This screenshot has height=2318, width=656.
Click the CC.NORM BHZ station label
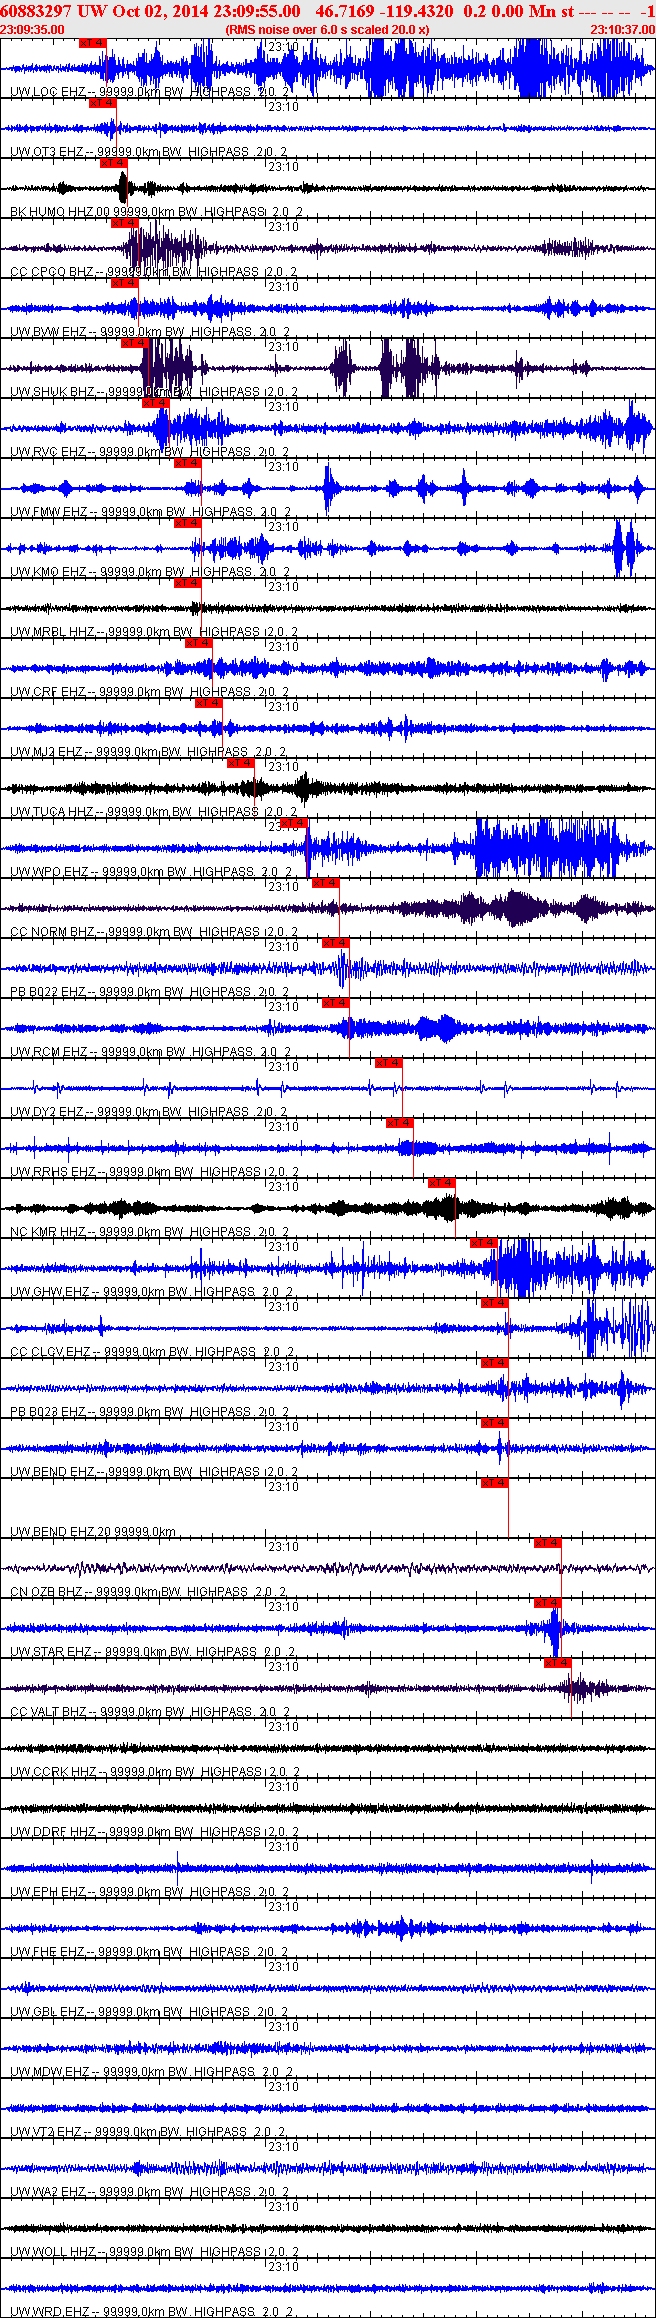click(x=52, y=932)
